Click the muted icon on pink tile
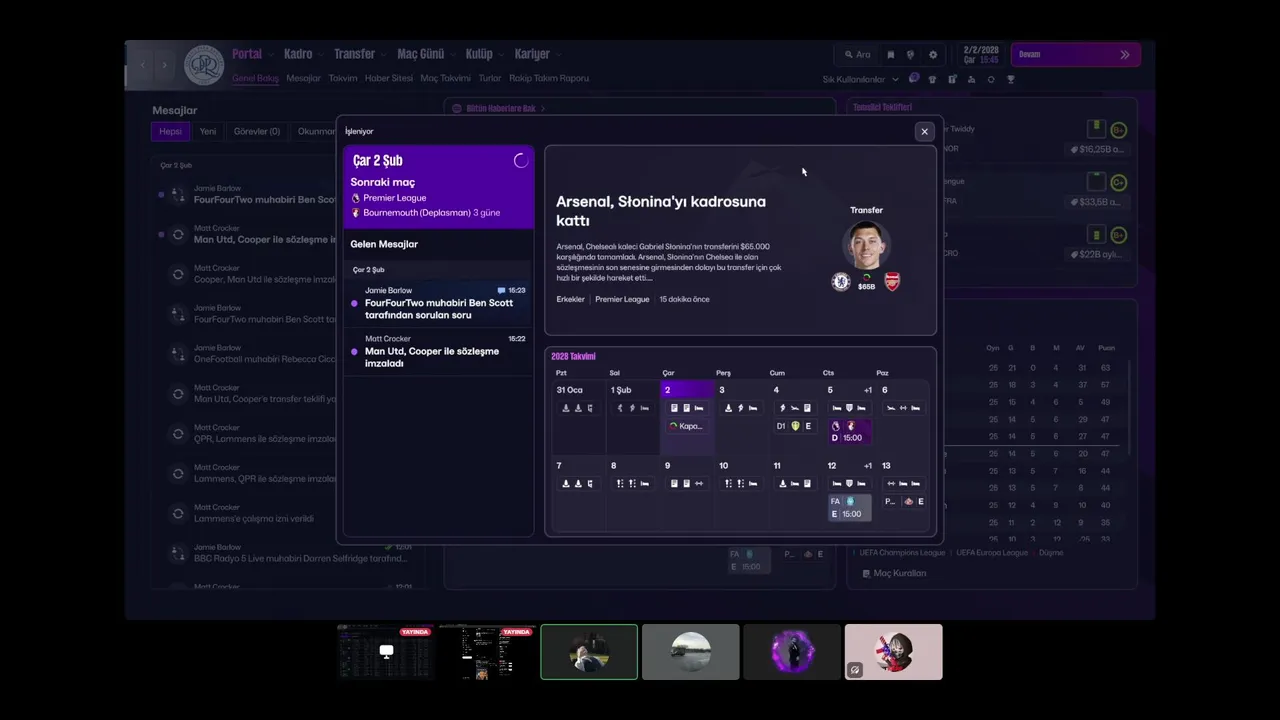The width and height of the screenshot is (1280, 720). (855, 670)
